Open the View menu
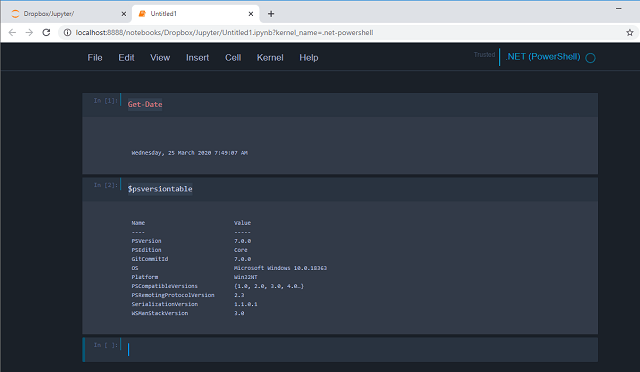 [x=160, y=58]
